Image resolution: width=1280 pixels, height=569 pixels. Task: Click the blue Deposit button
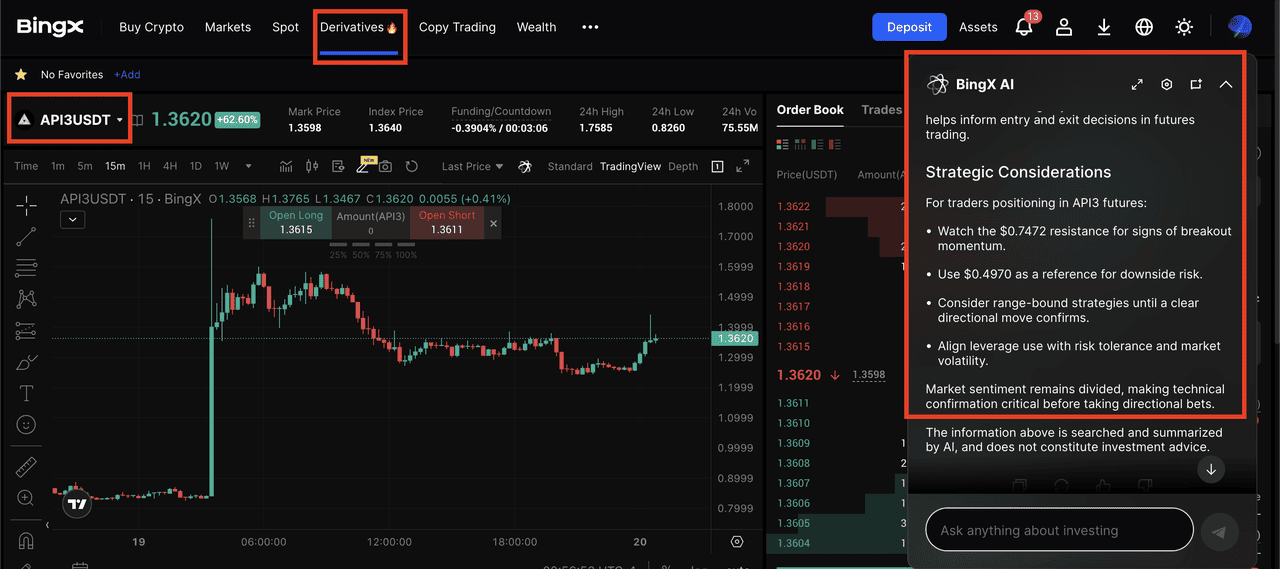pos(909,27)
